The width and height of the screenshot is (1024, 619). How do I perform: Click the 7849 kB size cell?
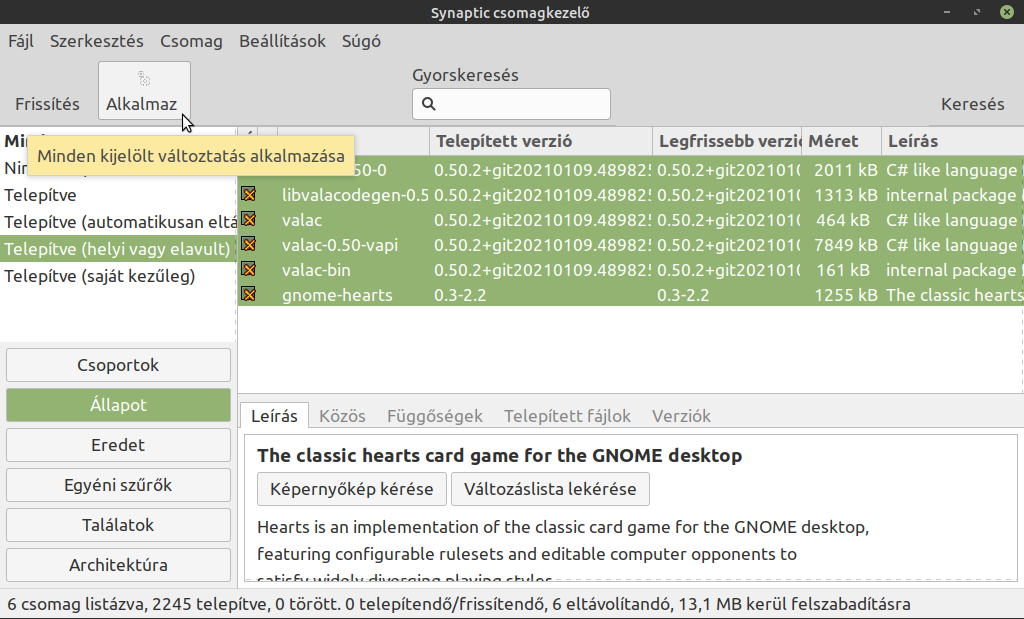(845, 246)
